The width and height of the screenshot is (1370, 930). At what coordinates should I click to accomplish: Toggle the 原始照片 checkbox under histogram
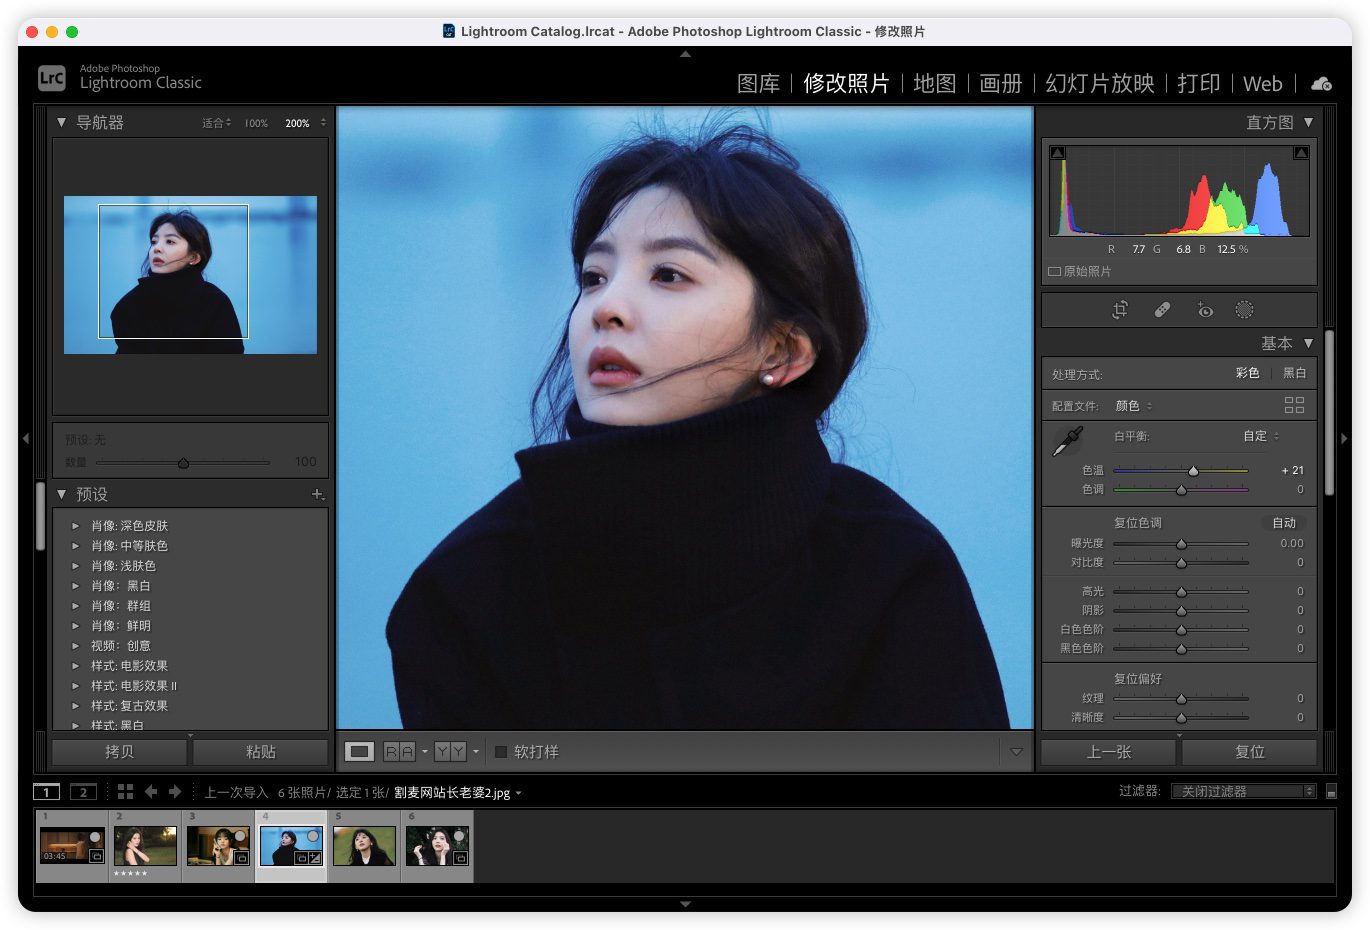point(1054,272)
